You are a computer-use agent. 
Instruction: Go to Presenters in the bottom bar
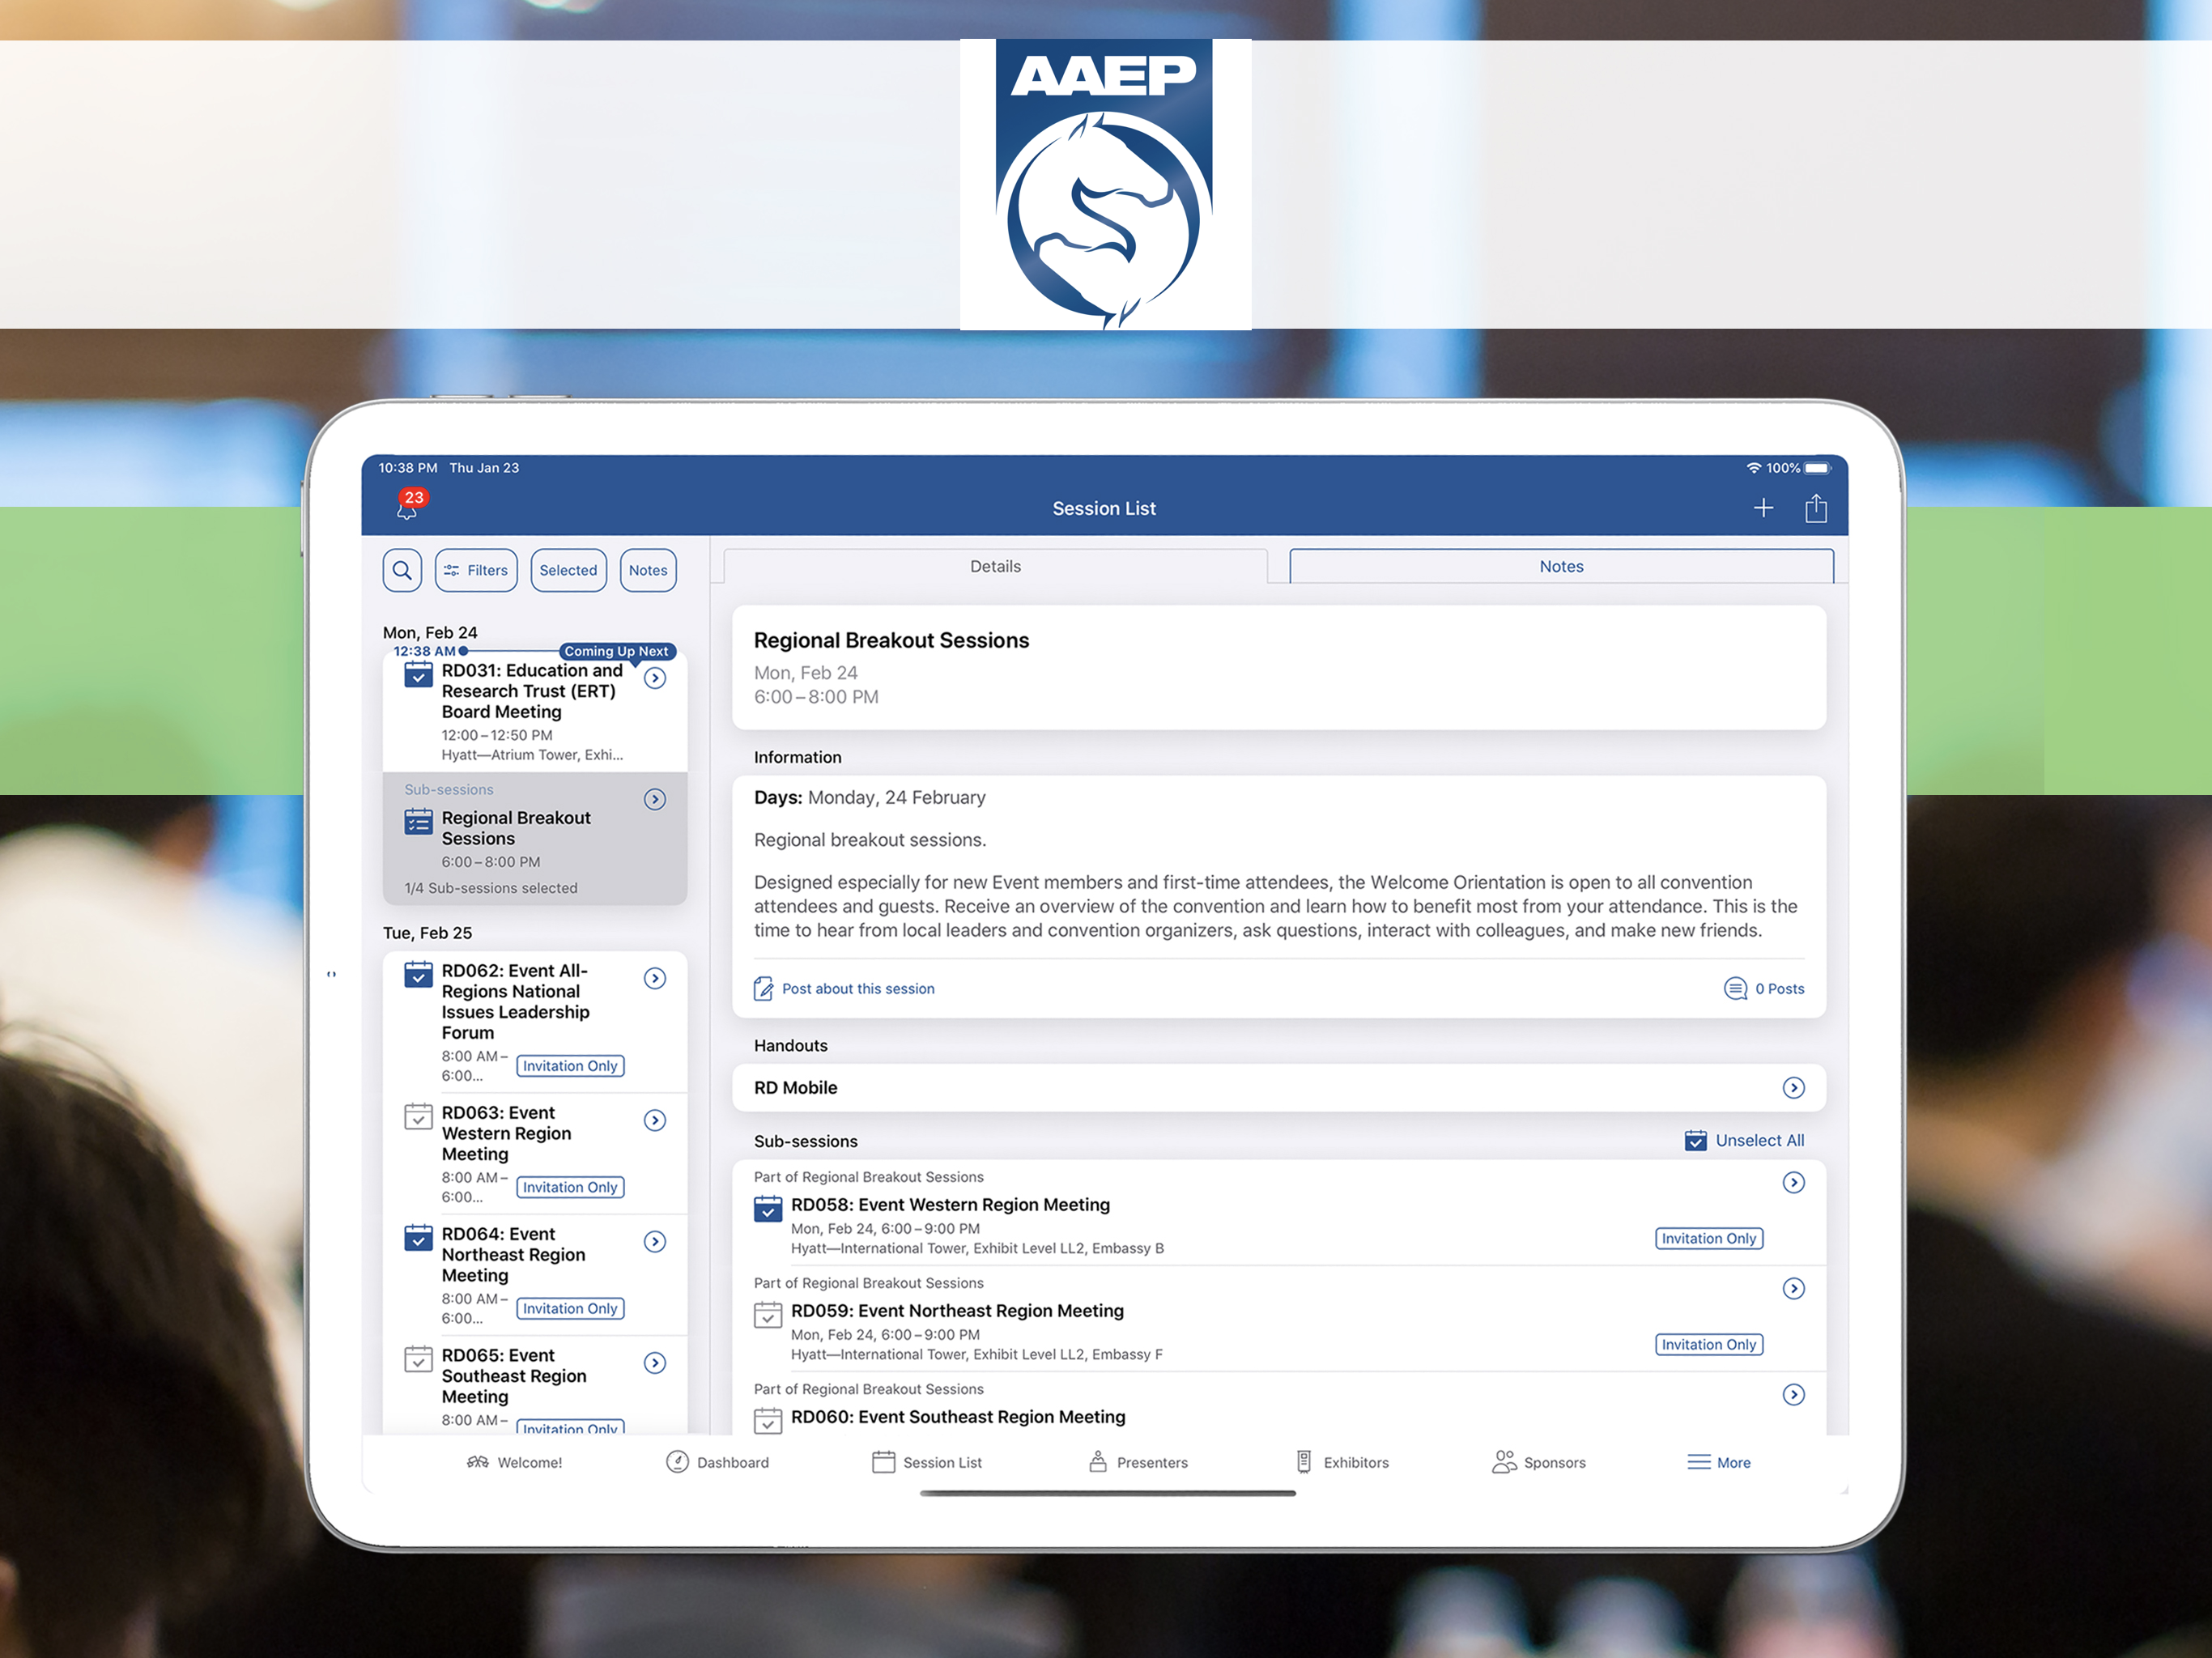pyautogui.click(x=1138, y=1462)
